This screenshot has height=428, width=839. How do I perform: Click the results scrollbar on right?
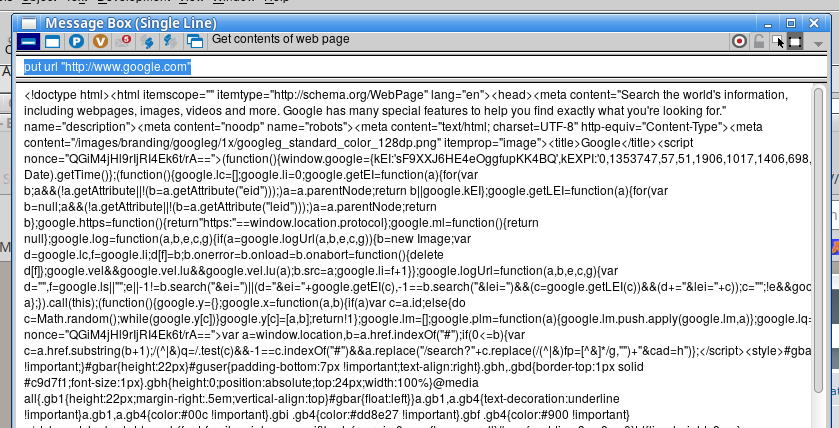(x=818, y=241)
